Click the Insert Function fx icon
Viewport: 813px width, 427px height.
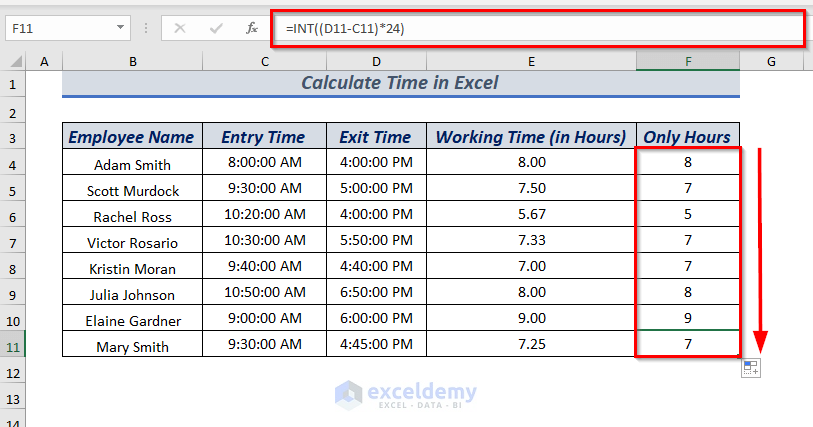point(251,28)
